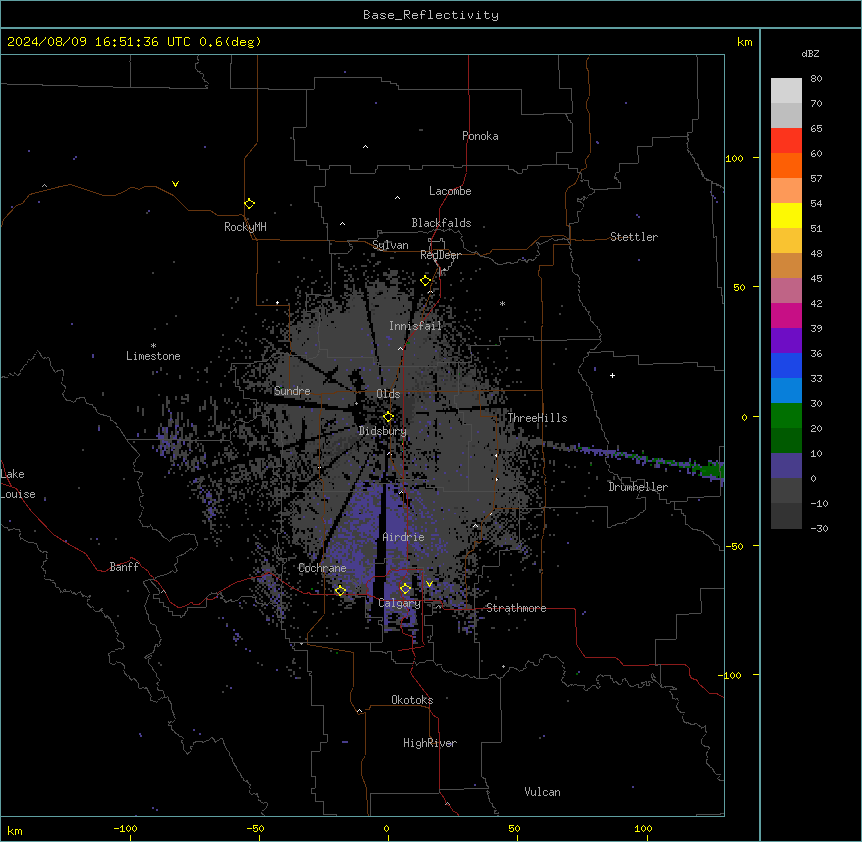Viewport: 862px width, 842px height.
Task: Select the Olds city label
Action: tap(388, 394)
